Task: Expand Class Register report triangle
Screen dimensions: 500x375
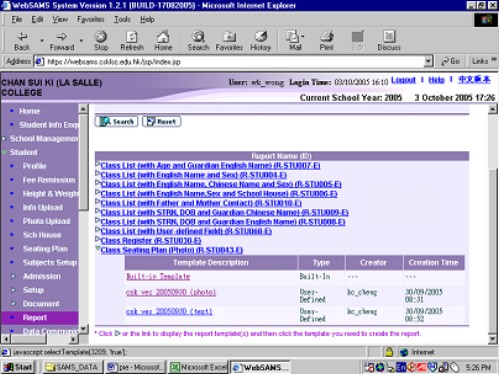Action: coord(98,239)
